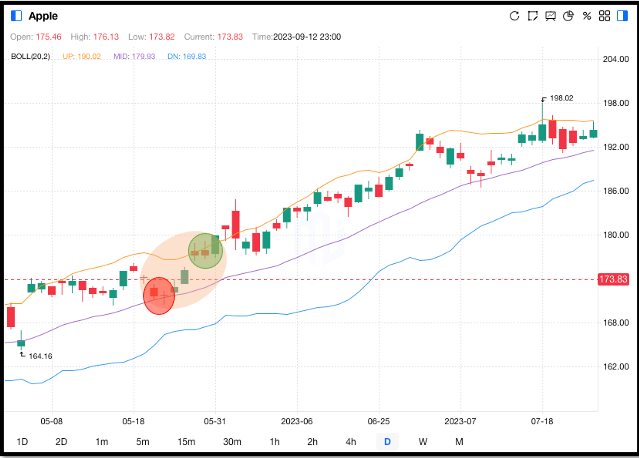639x458 pixels.
Task: Toggle the percent scale icon
Action: tap(587, 16)
